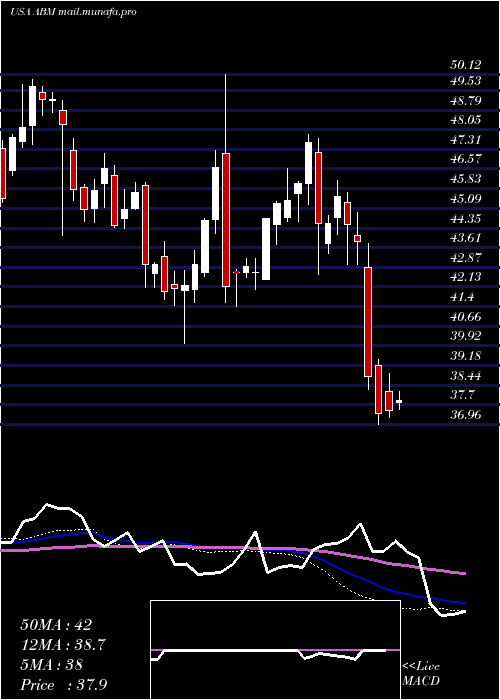The width and height of the screenshot is (500, 700).
Task: Click the 38.44 price axis label
Action: [x=466, y=375]
